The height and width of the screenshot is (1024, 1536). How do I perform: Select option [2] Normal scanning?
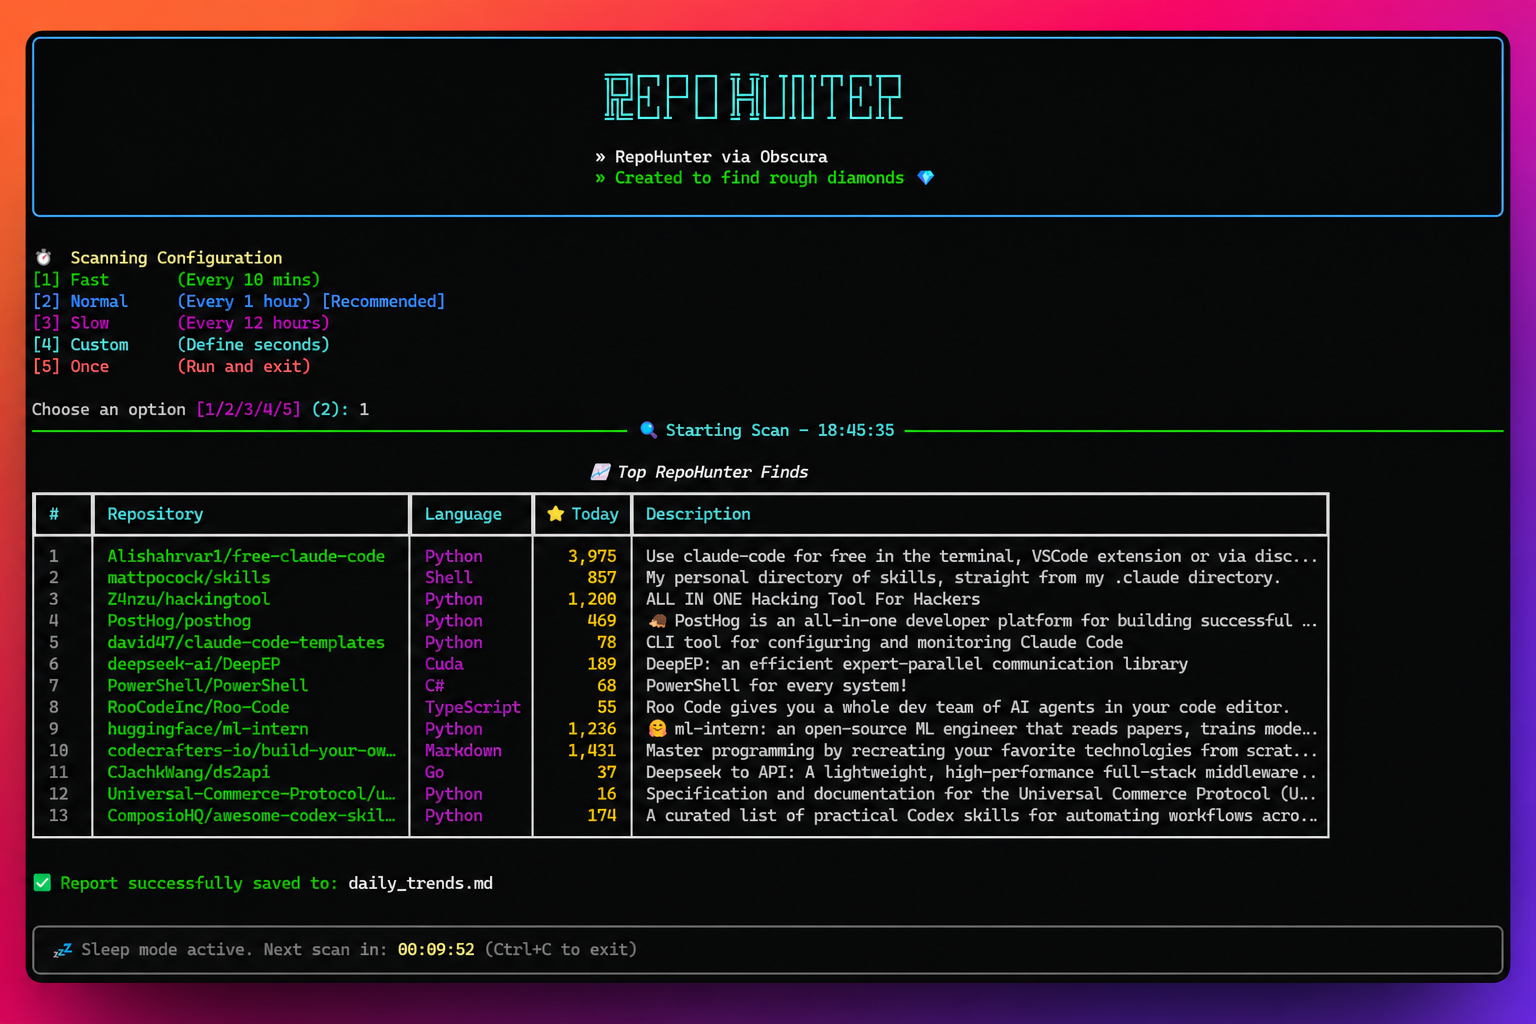pos(239,302)
